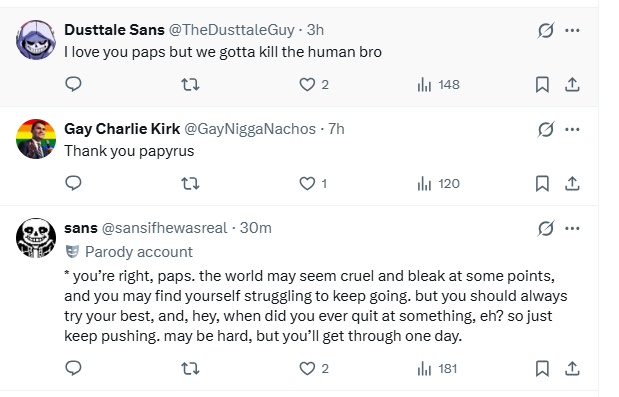Repost the Dusttale Sans tweet
Screen dimensions: 619x397
190,84
